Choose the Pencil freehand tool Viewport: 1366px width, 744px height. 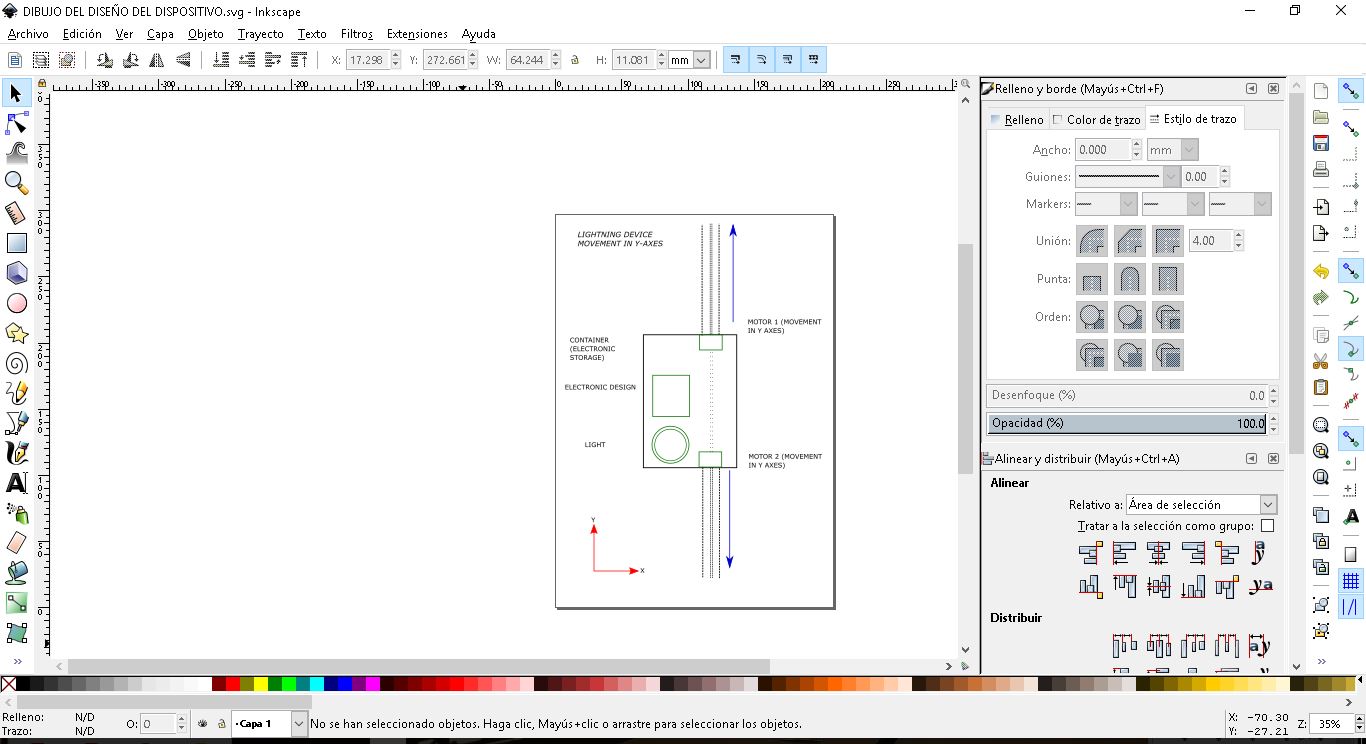click(16, 393)
